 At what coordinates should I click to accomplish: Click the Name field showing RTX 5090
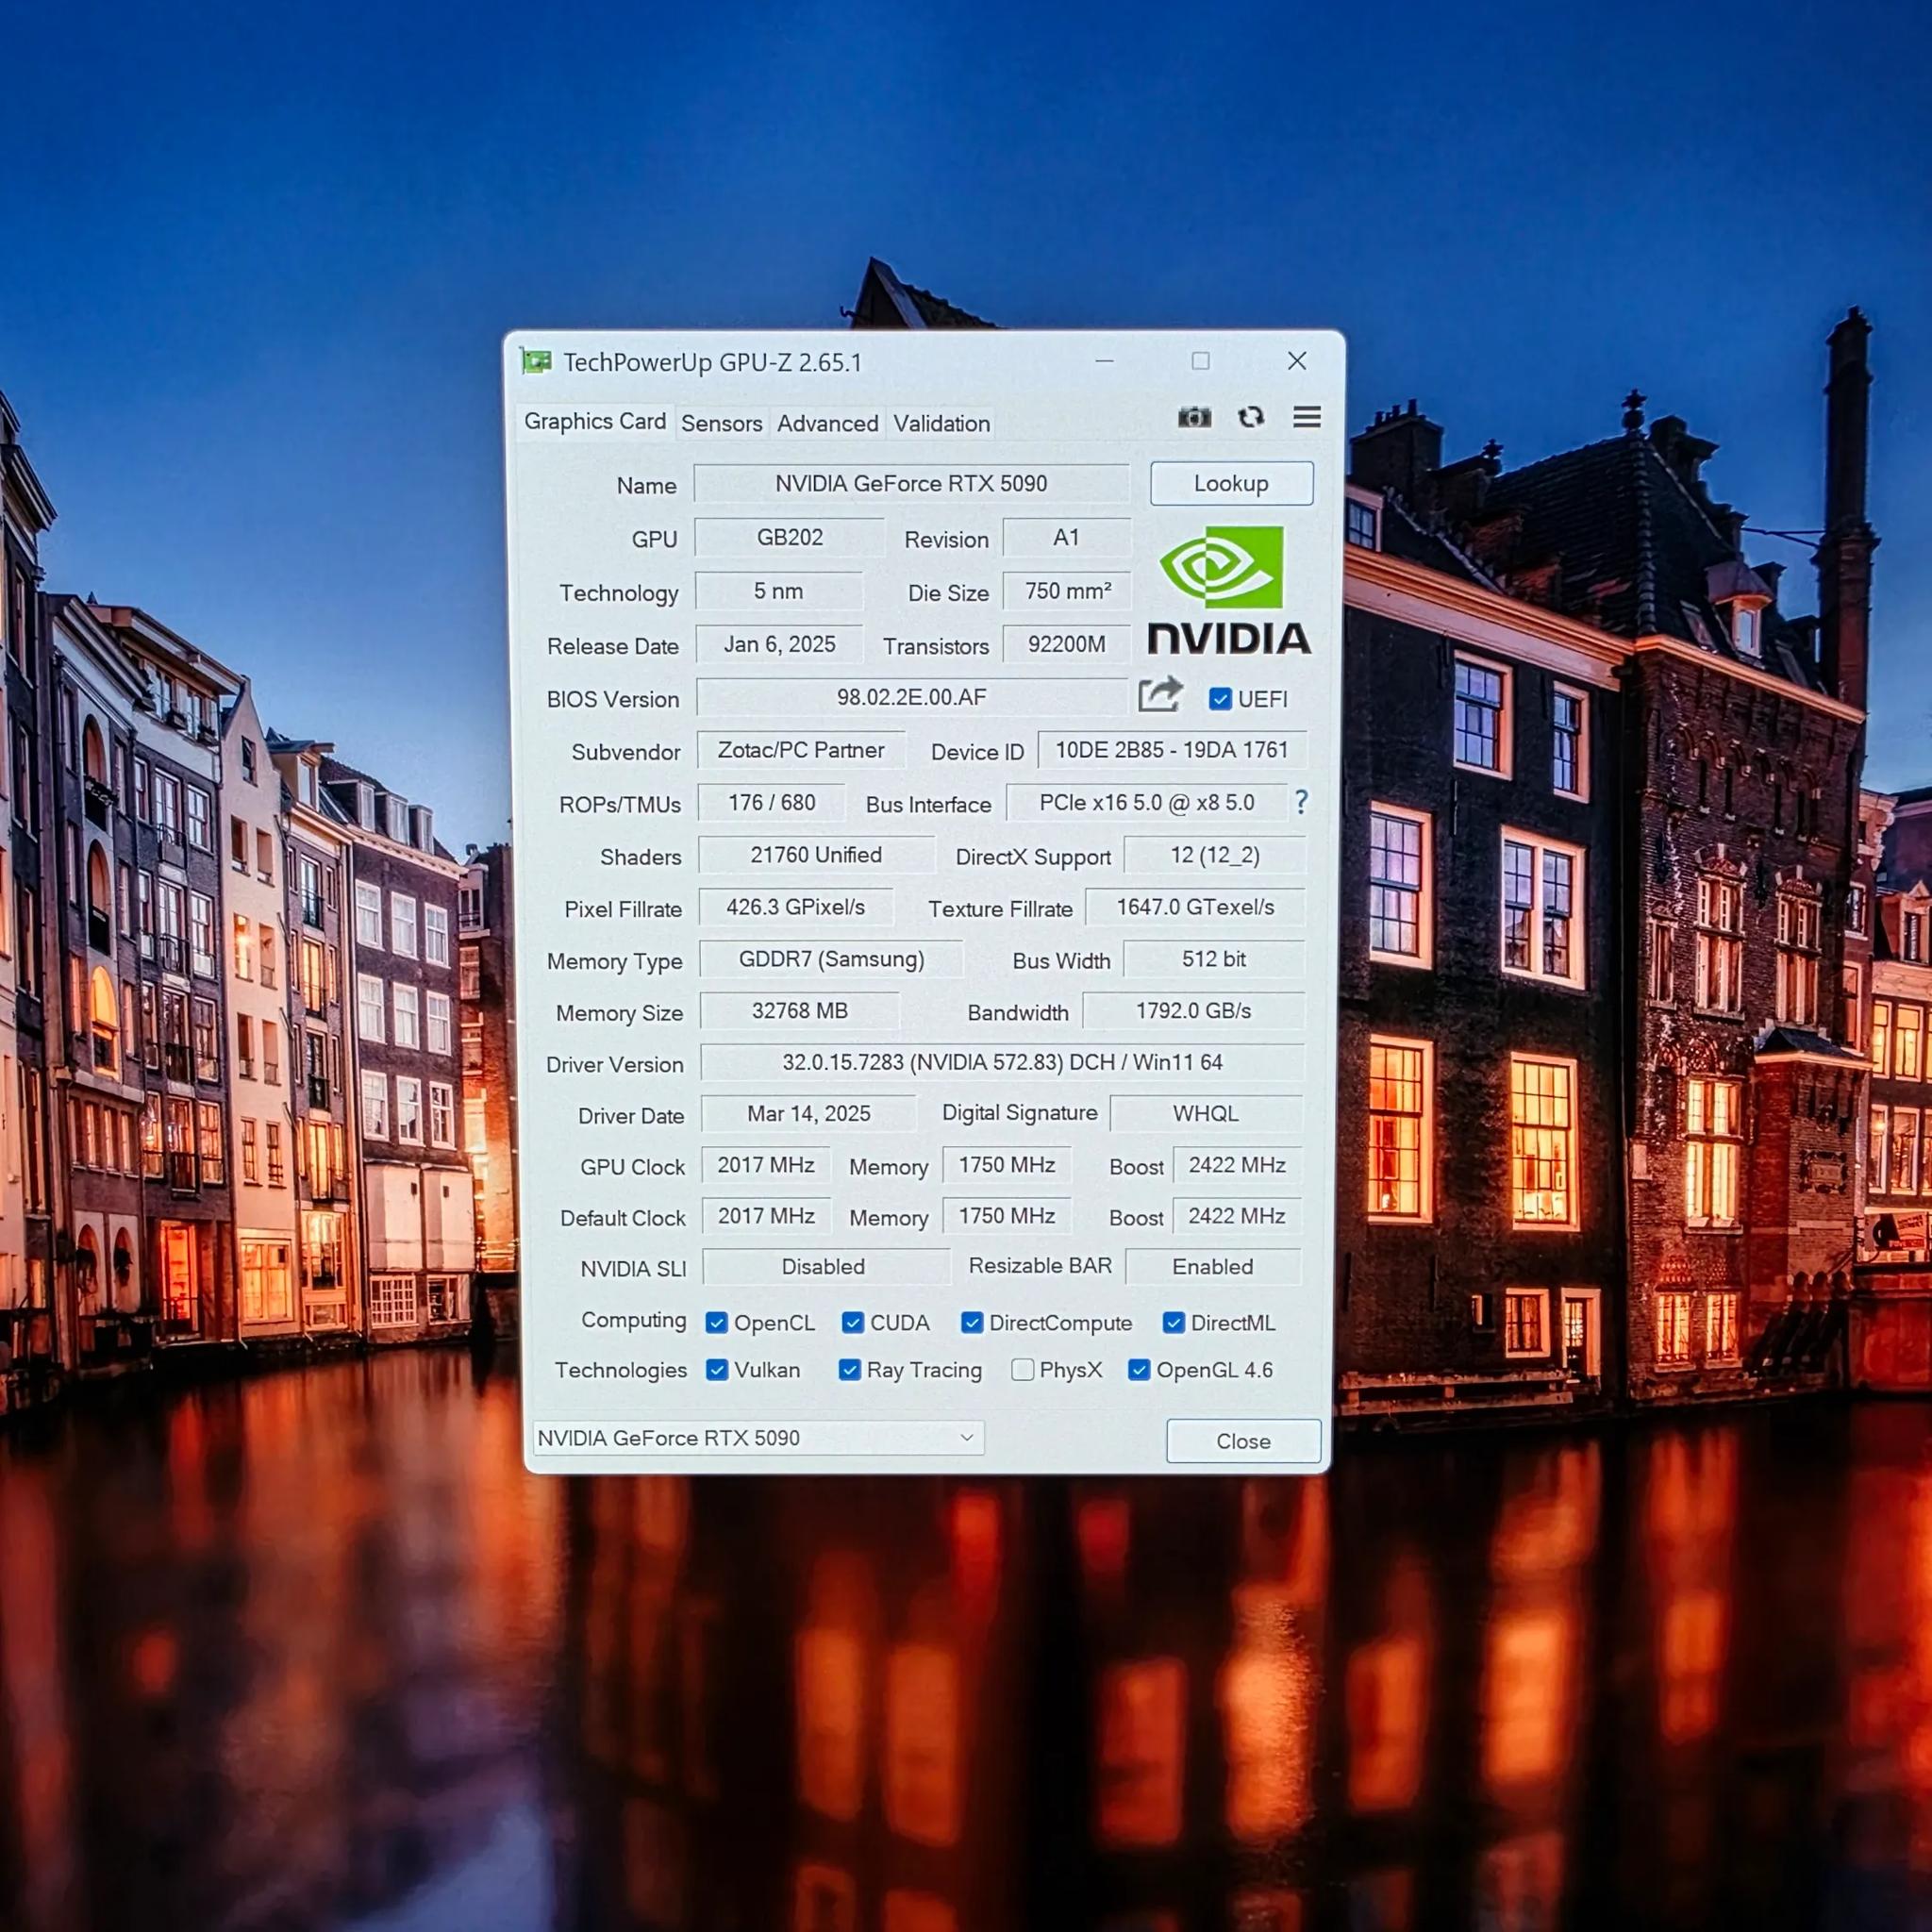point(911,483)
